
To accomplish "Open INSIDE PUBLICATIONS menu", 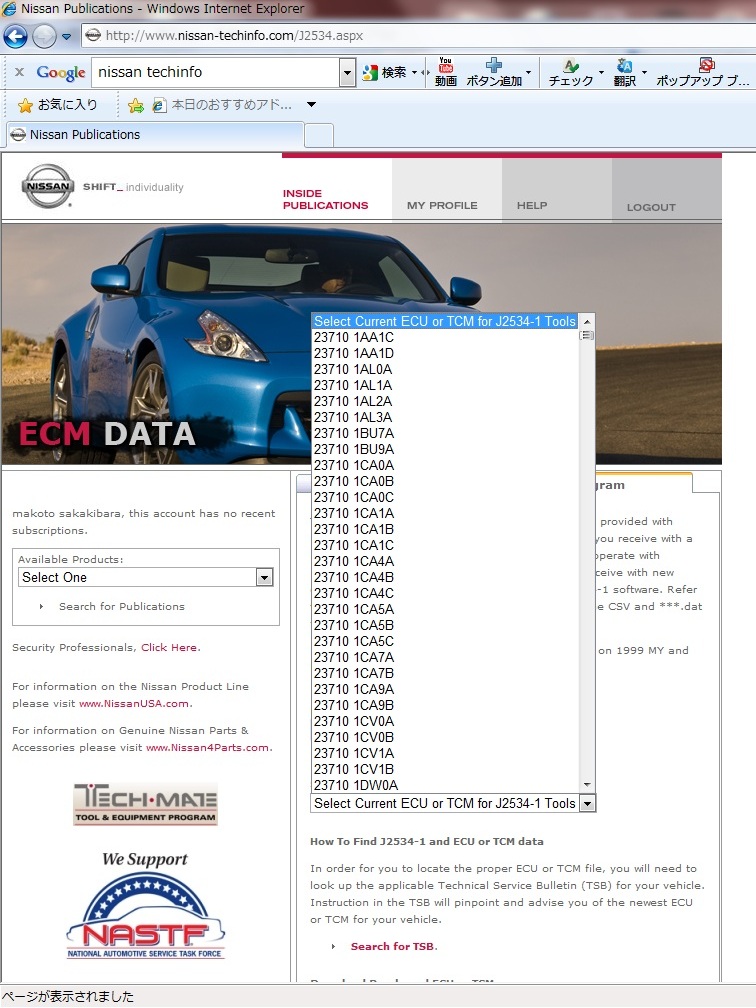I will pyautogui.click(x=325, y=199).
